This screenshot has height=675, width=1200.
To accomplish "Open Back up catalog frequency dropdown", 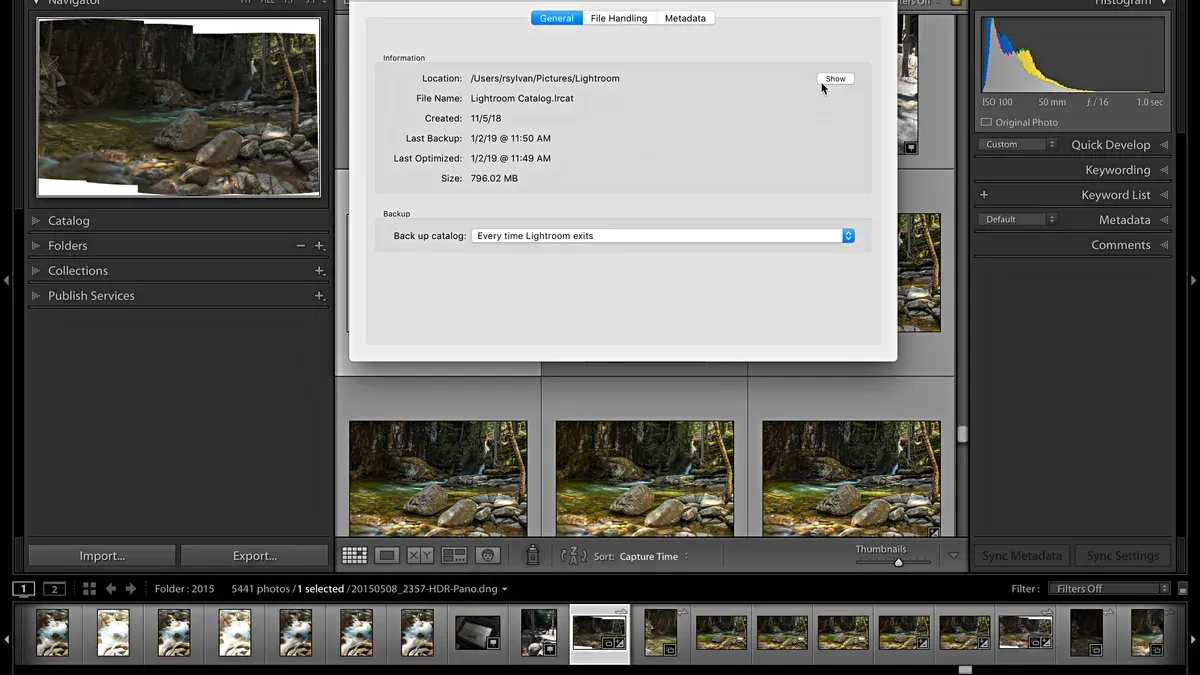I will 663,236.
